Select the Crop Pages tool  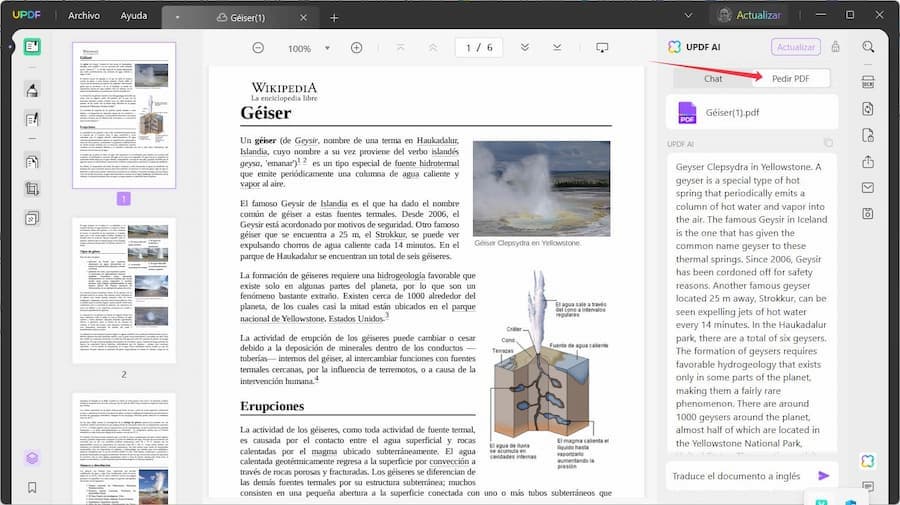(x=32, y=189)
